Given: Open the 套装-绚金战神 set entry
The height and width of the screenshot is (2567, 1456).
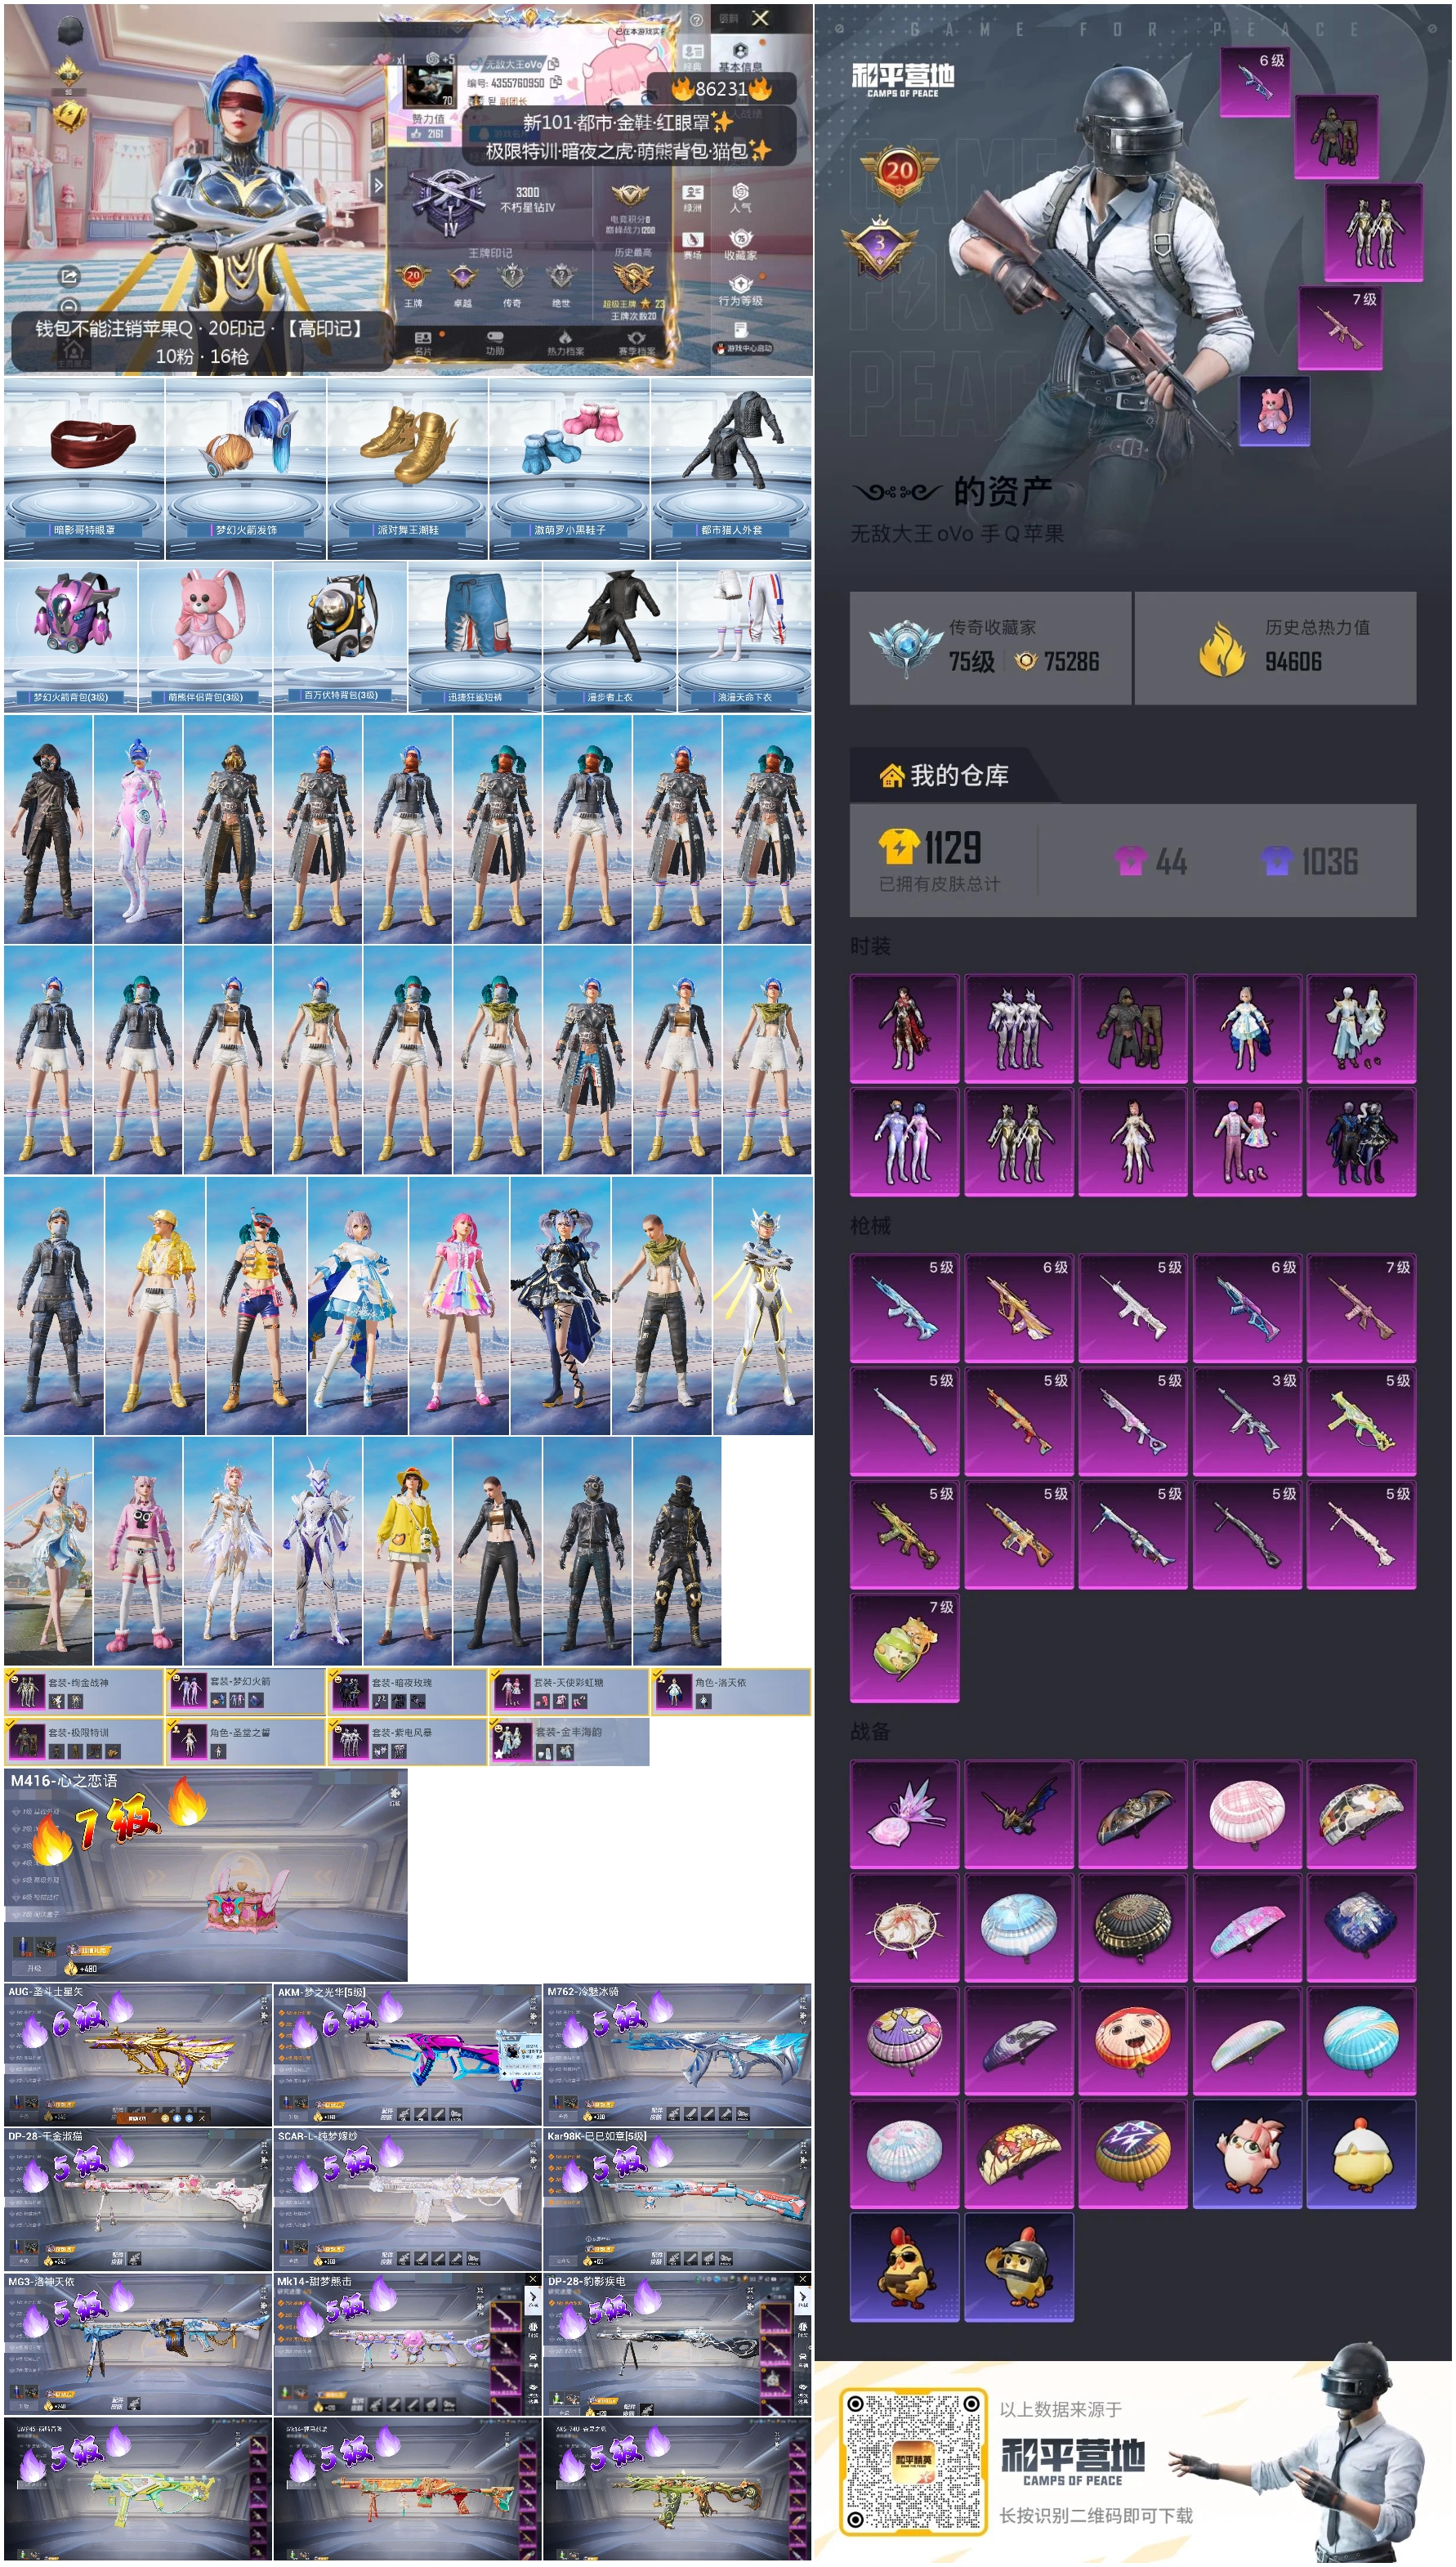Looking at the screenshot, I should tap(84, 1691).
